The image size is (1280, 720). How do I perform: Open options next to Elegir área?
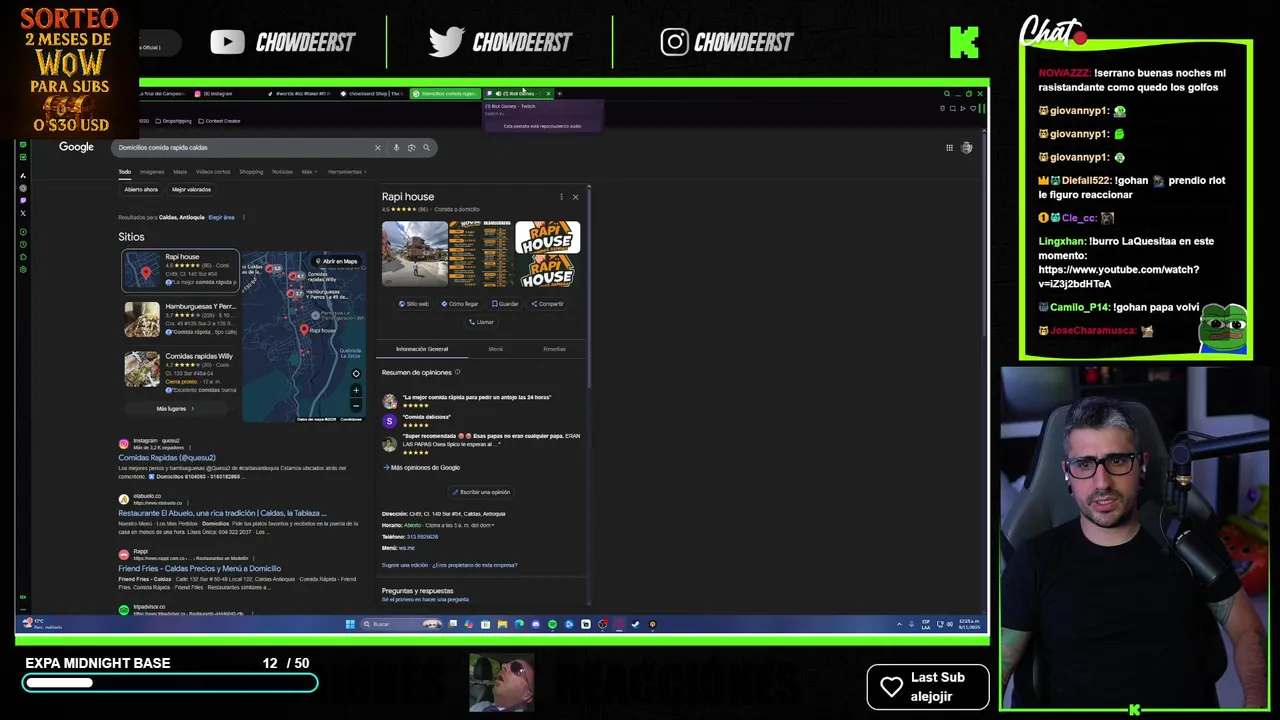243,217
